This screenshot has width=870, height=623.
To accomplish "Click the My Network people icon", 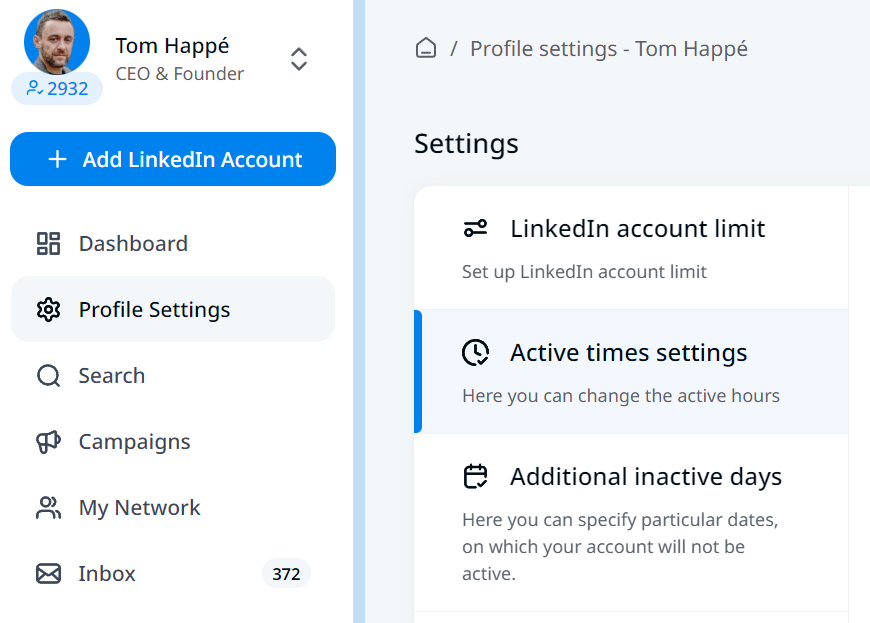I will [x=48, y=508].
